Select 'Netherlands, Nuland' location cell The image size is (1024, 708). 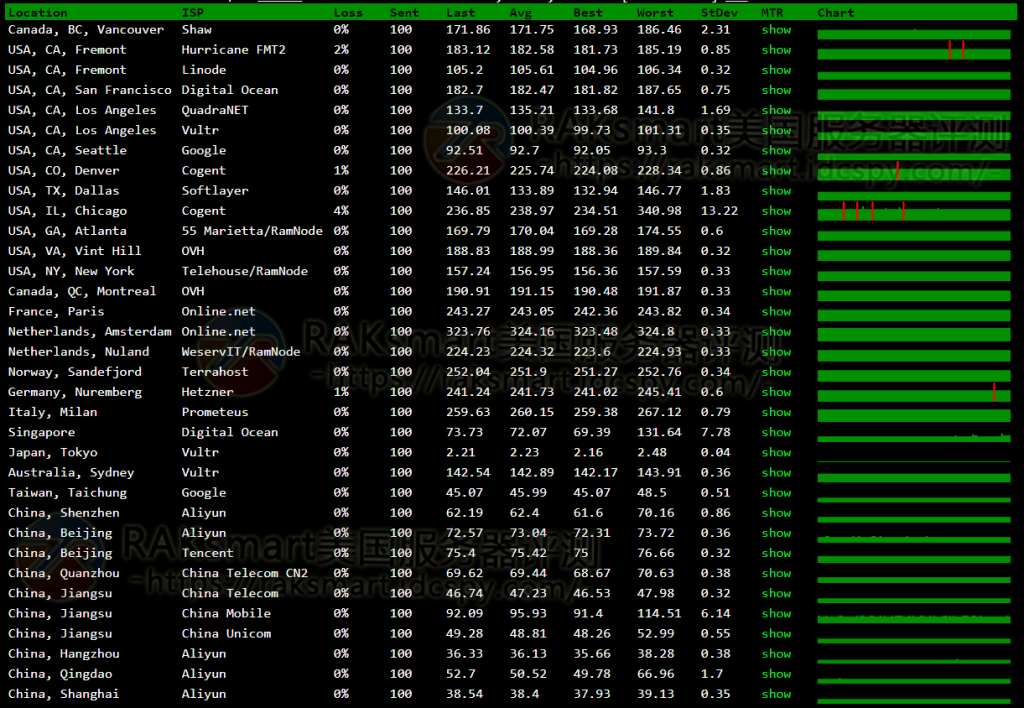point(78,352)
